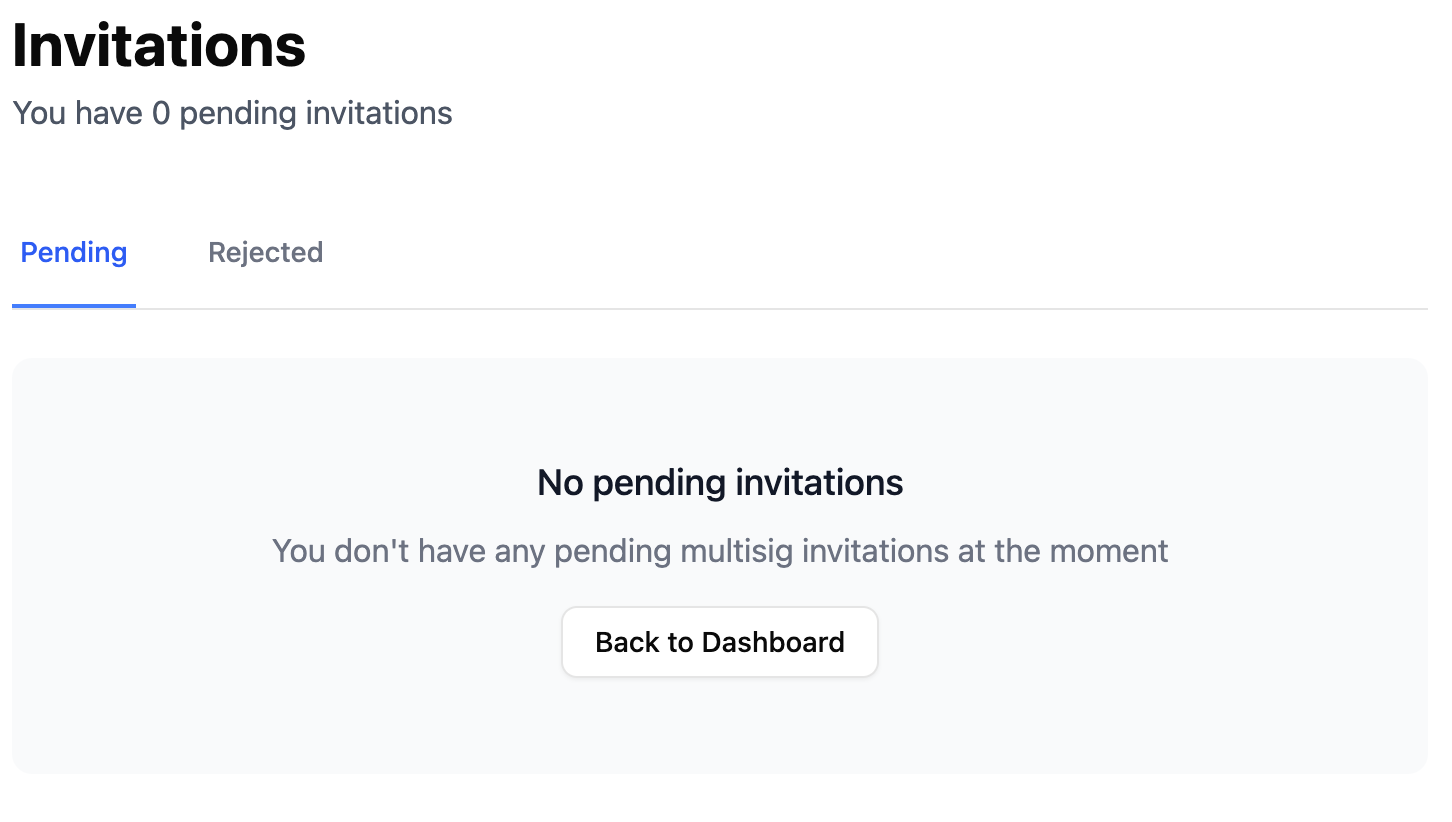Image resolution: width=1452 pixels, height=822 pixels.
Task: Select the Rejected invitations view
Action: pyautogui.click(x=265, y=252)
